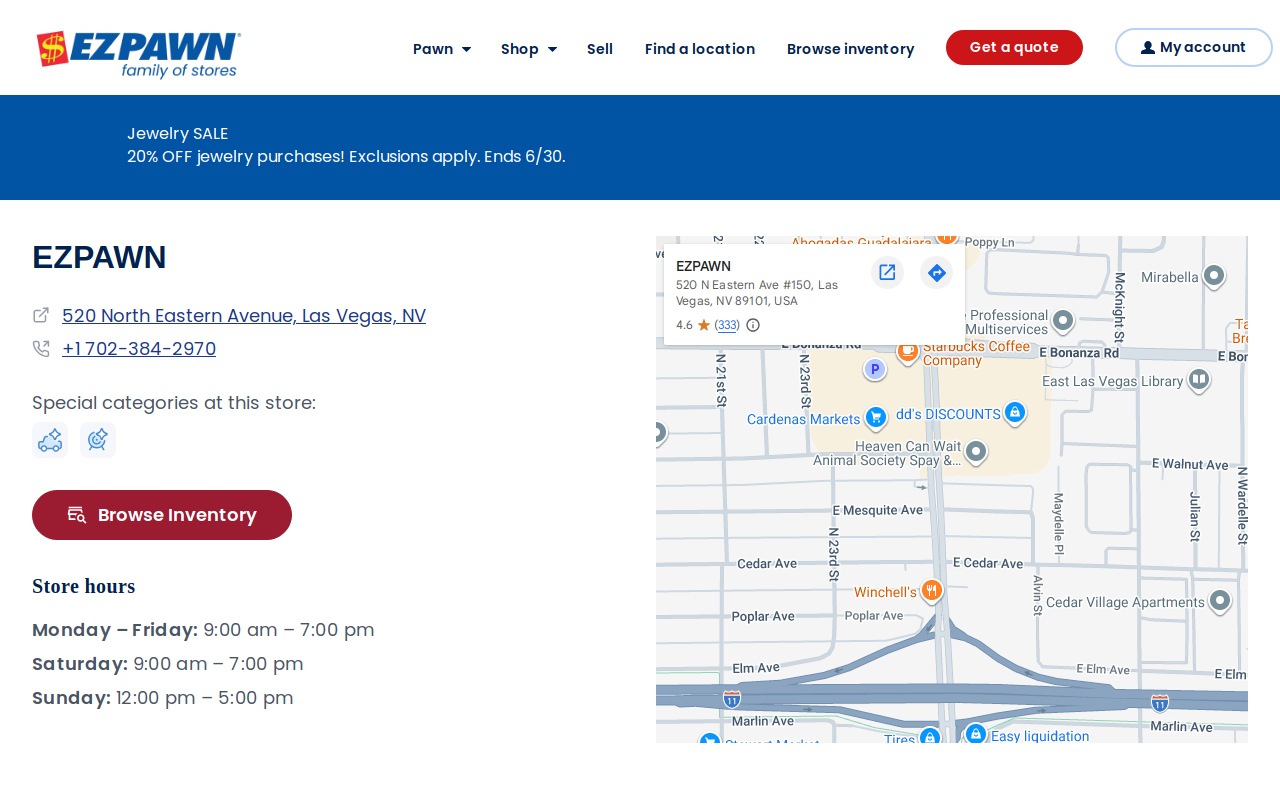Viewport: 1280px width, 800px height.
Task: Open My account
Action: [x=1193, y=47]
